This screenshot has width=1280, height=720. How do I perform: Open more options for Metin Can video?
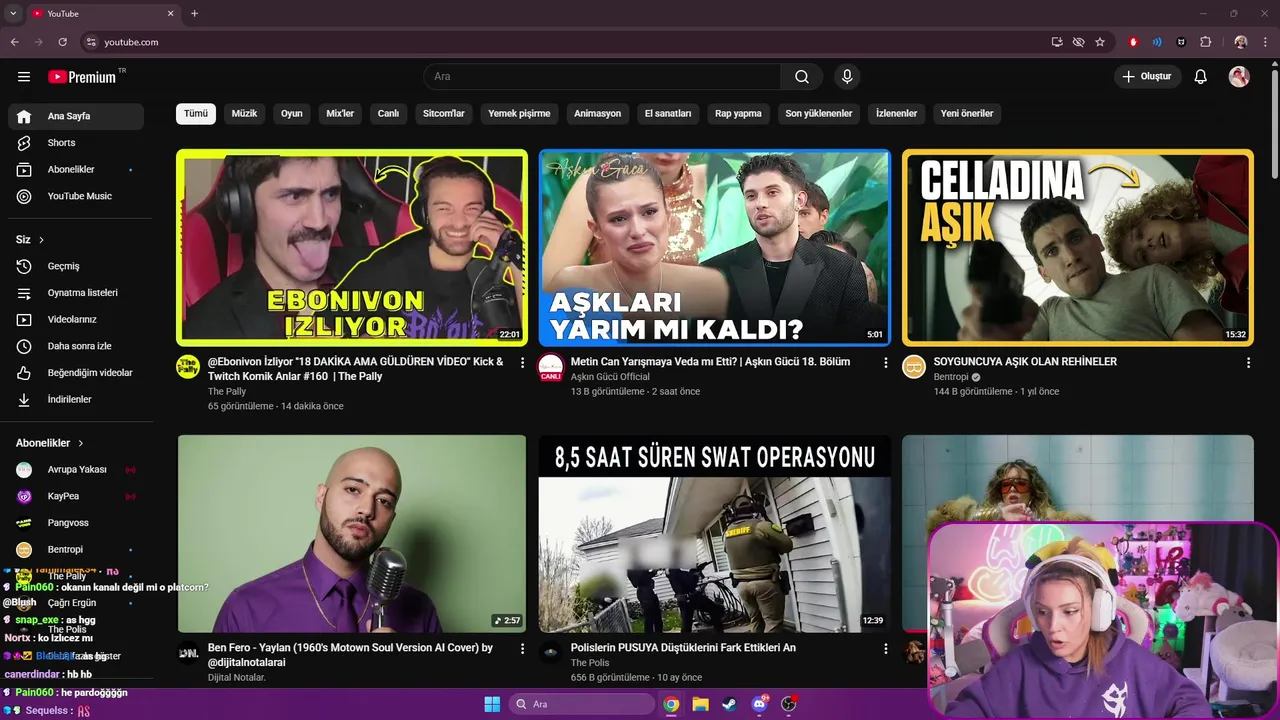885,363
